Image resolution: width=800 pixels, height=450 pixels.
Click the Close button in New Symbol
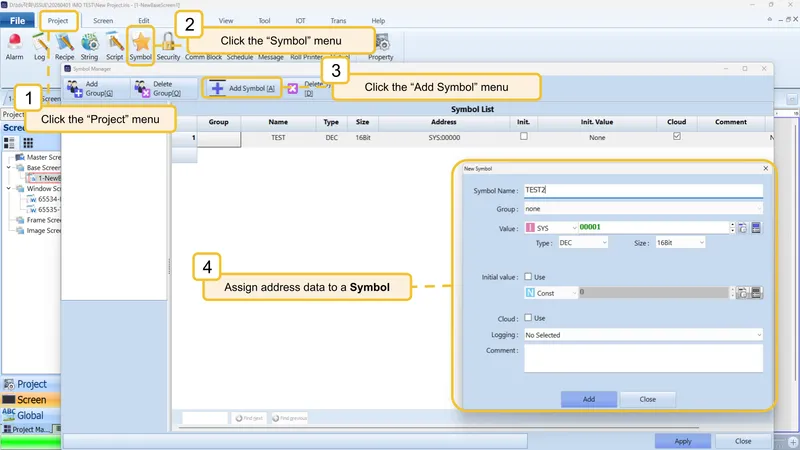coord(647,399)
